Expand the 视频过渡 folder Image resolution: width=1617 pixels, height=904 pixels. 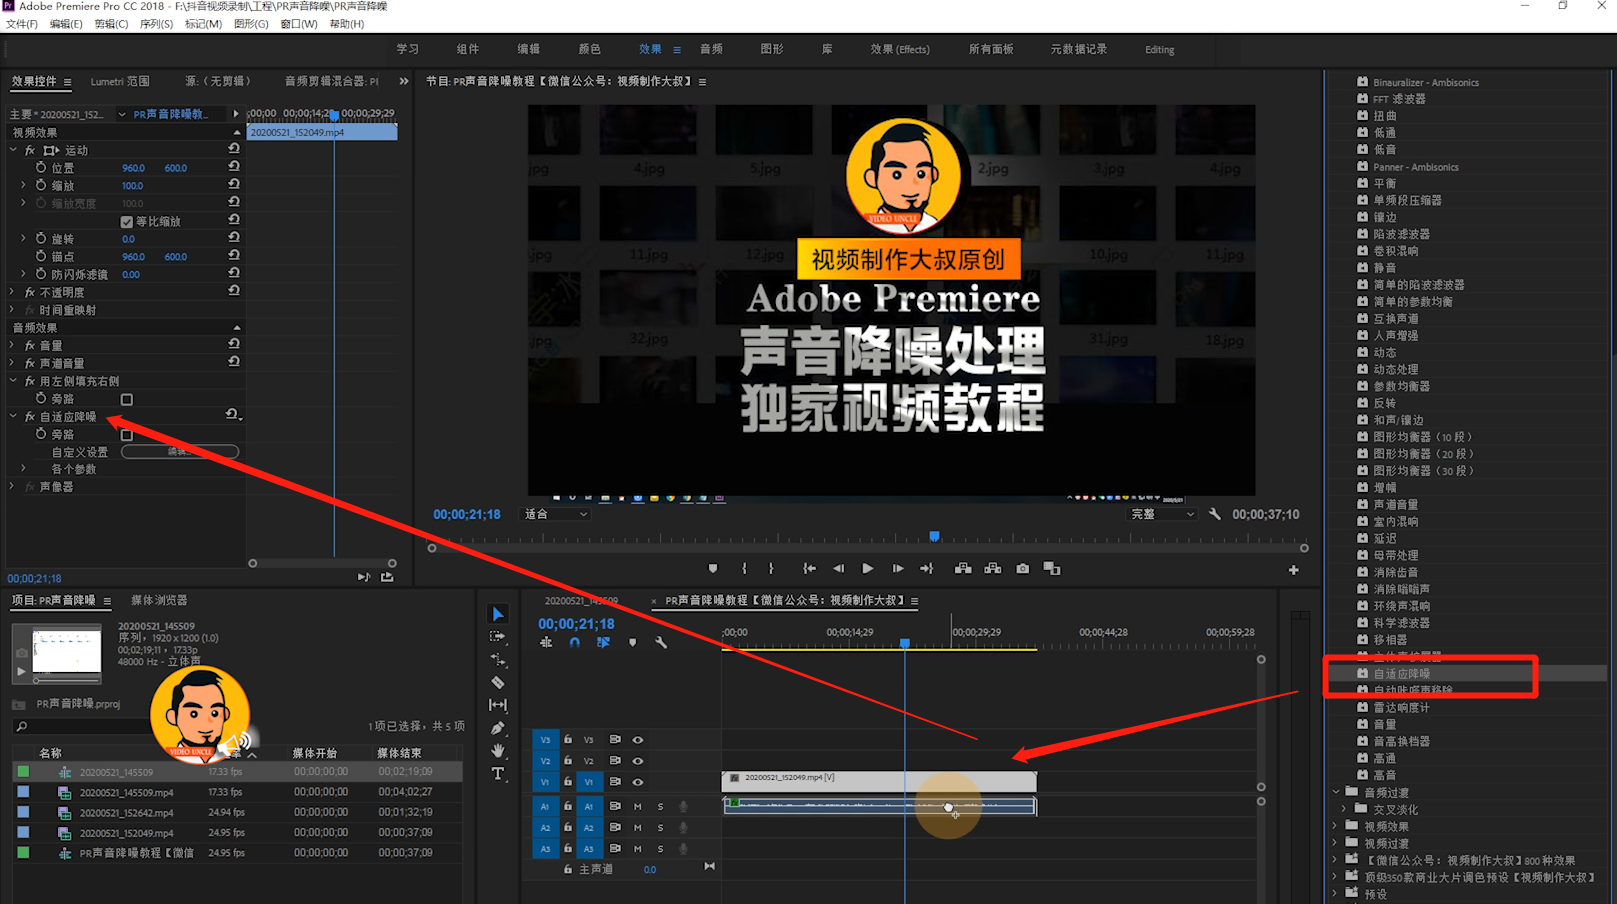click(x=1336, y=843)
